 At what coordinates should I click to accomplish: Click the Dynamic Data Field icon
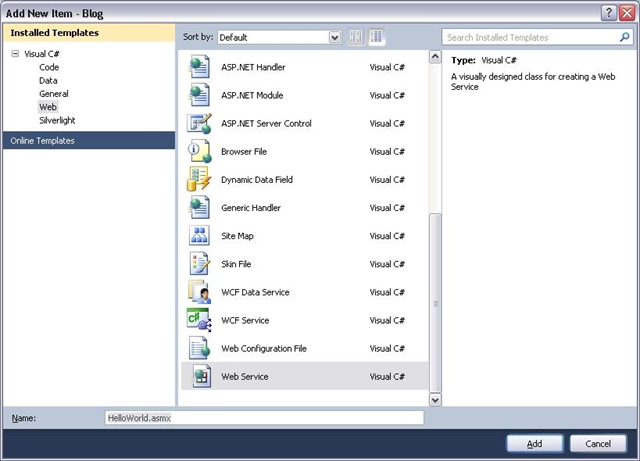coord(199,180)
